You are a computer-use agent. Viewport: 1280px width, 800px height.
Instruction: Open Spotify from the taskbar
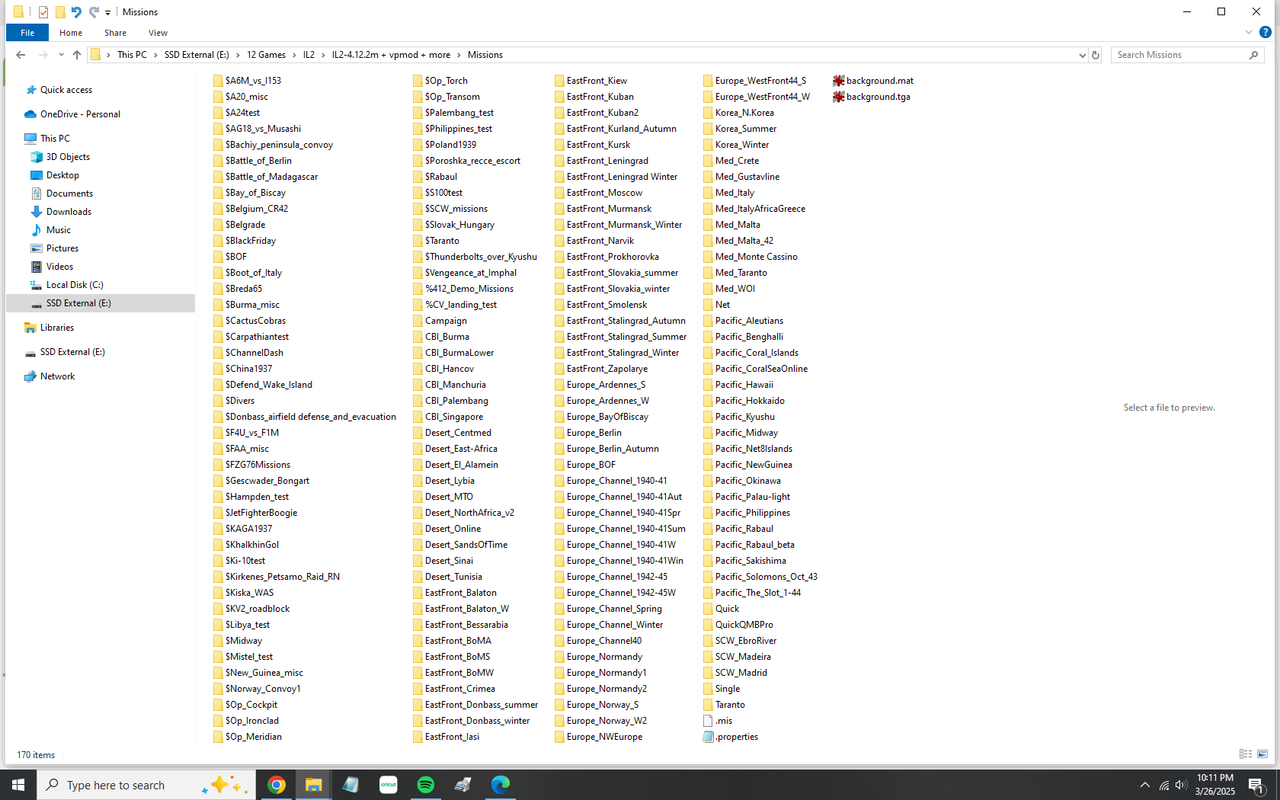point(425,785)
